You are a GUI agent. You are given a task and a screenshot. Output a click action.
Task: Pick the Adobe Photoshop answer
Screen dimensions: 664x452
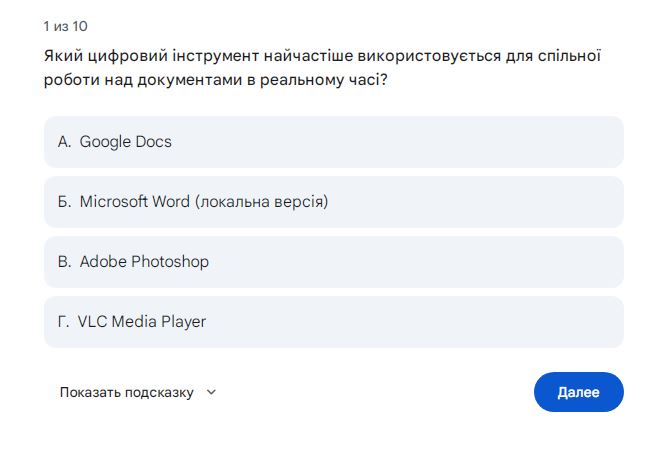click(x=334, y=262)
